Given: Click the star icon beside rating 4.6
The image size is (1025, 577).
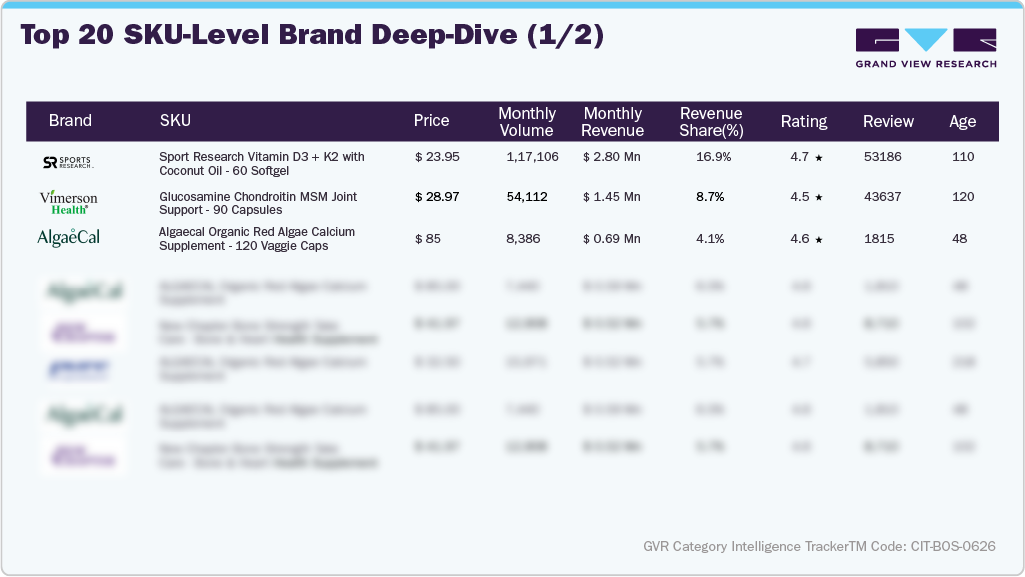Looking at the screenshot, I should [x=818, y=240].
